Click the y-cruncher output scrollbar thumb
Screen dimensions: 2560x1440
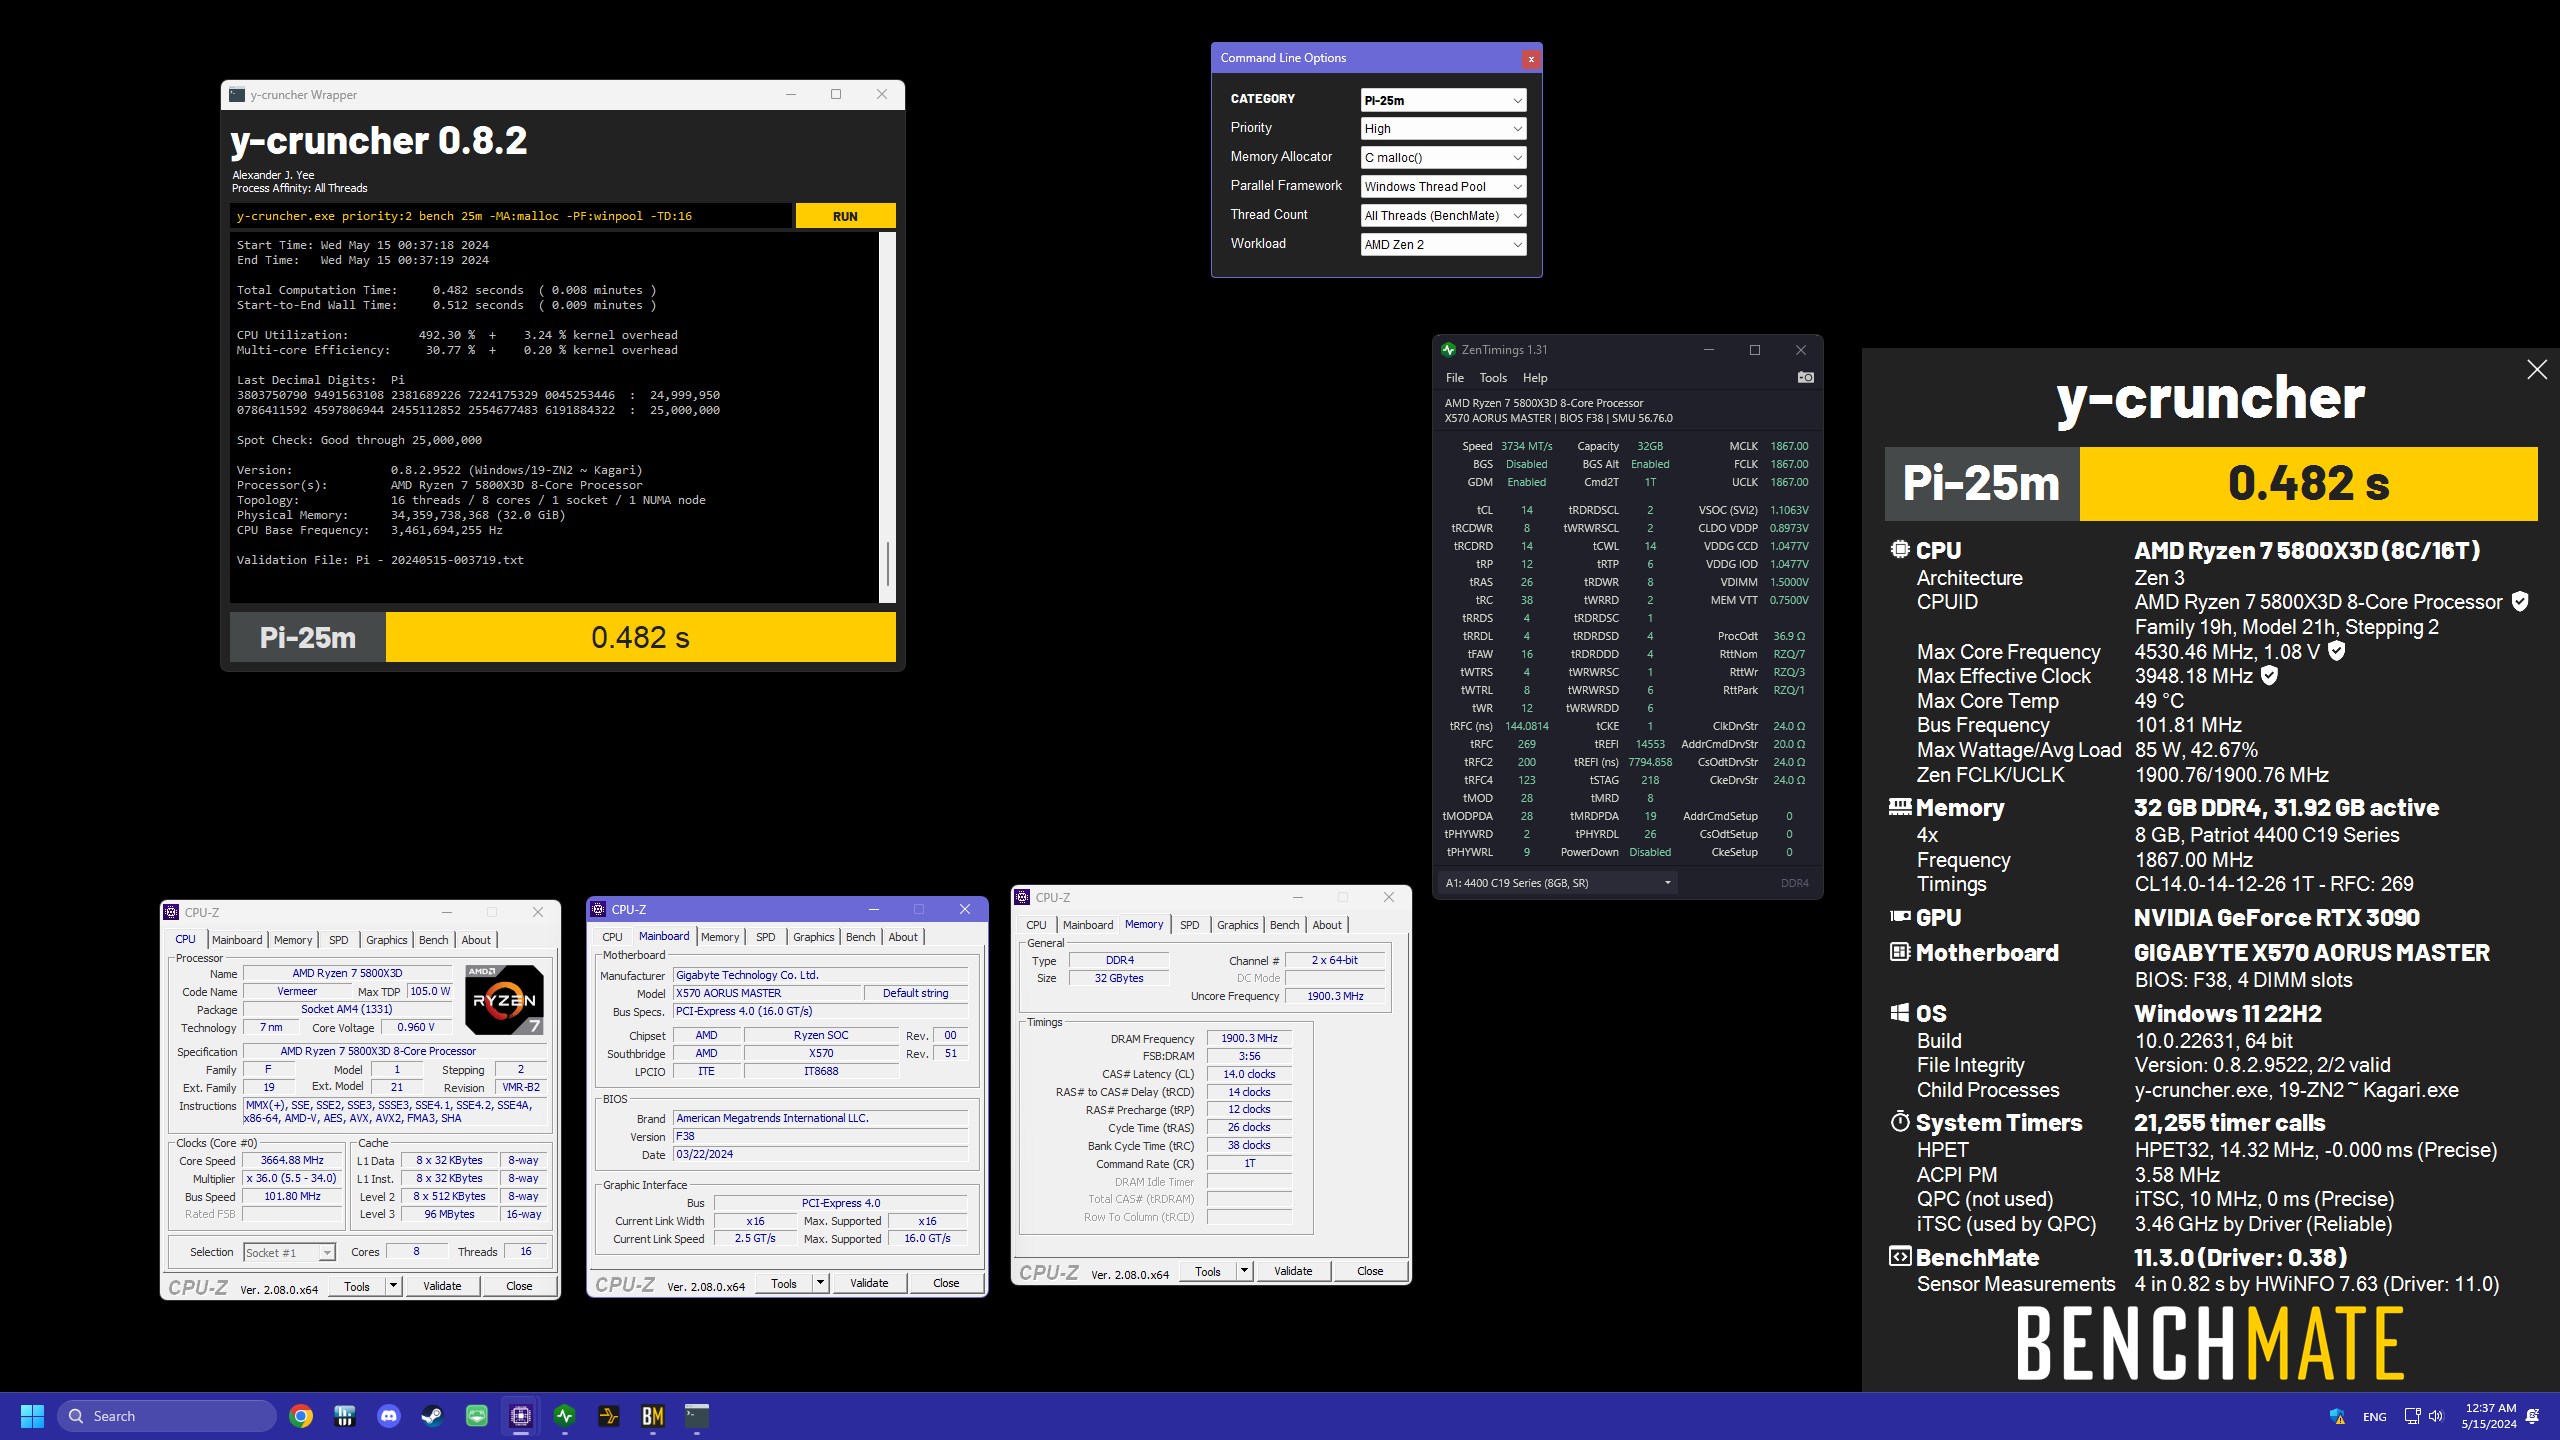[887, 563]
